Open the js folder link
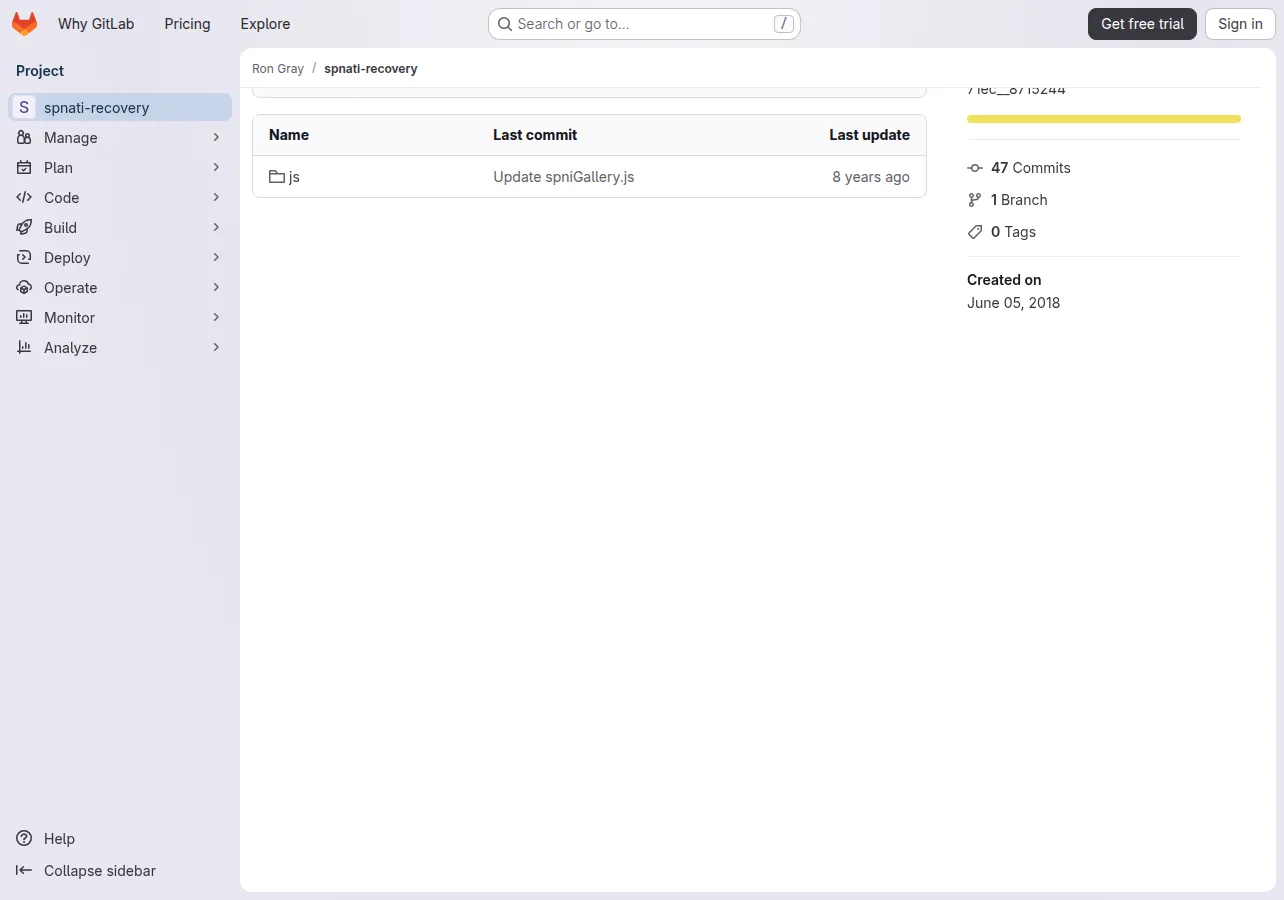Screen dimensions: 1284x900 pyautogui.click(x=294, y=177)
